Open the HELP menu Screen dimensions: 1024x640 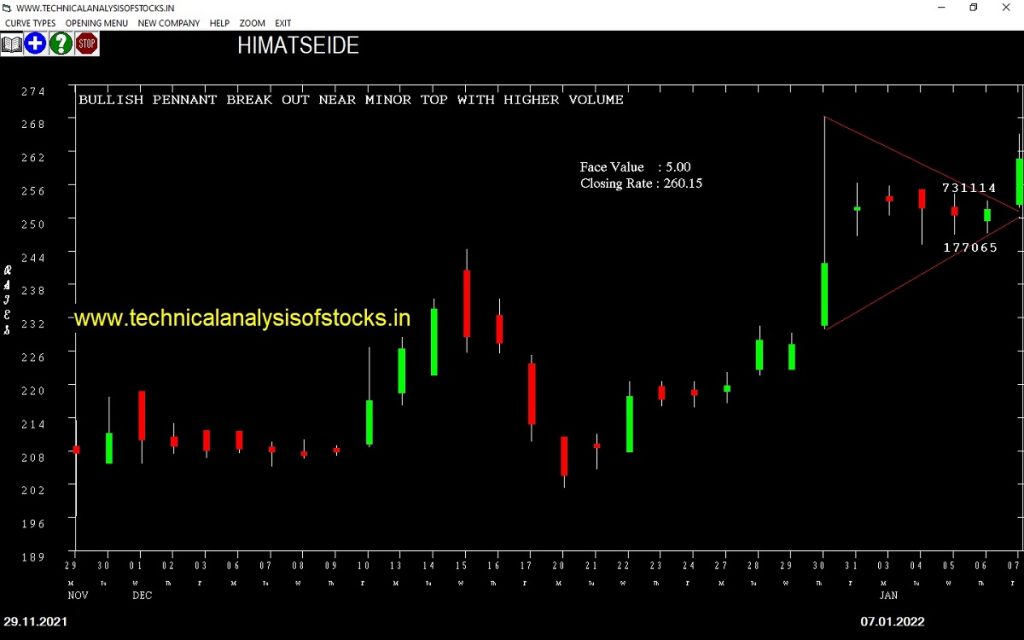(219, 23)
